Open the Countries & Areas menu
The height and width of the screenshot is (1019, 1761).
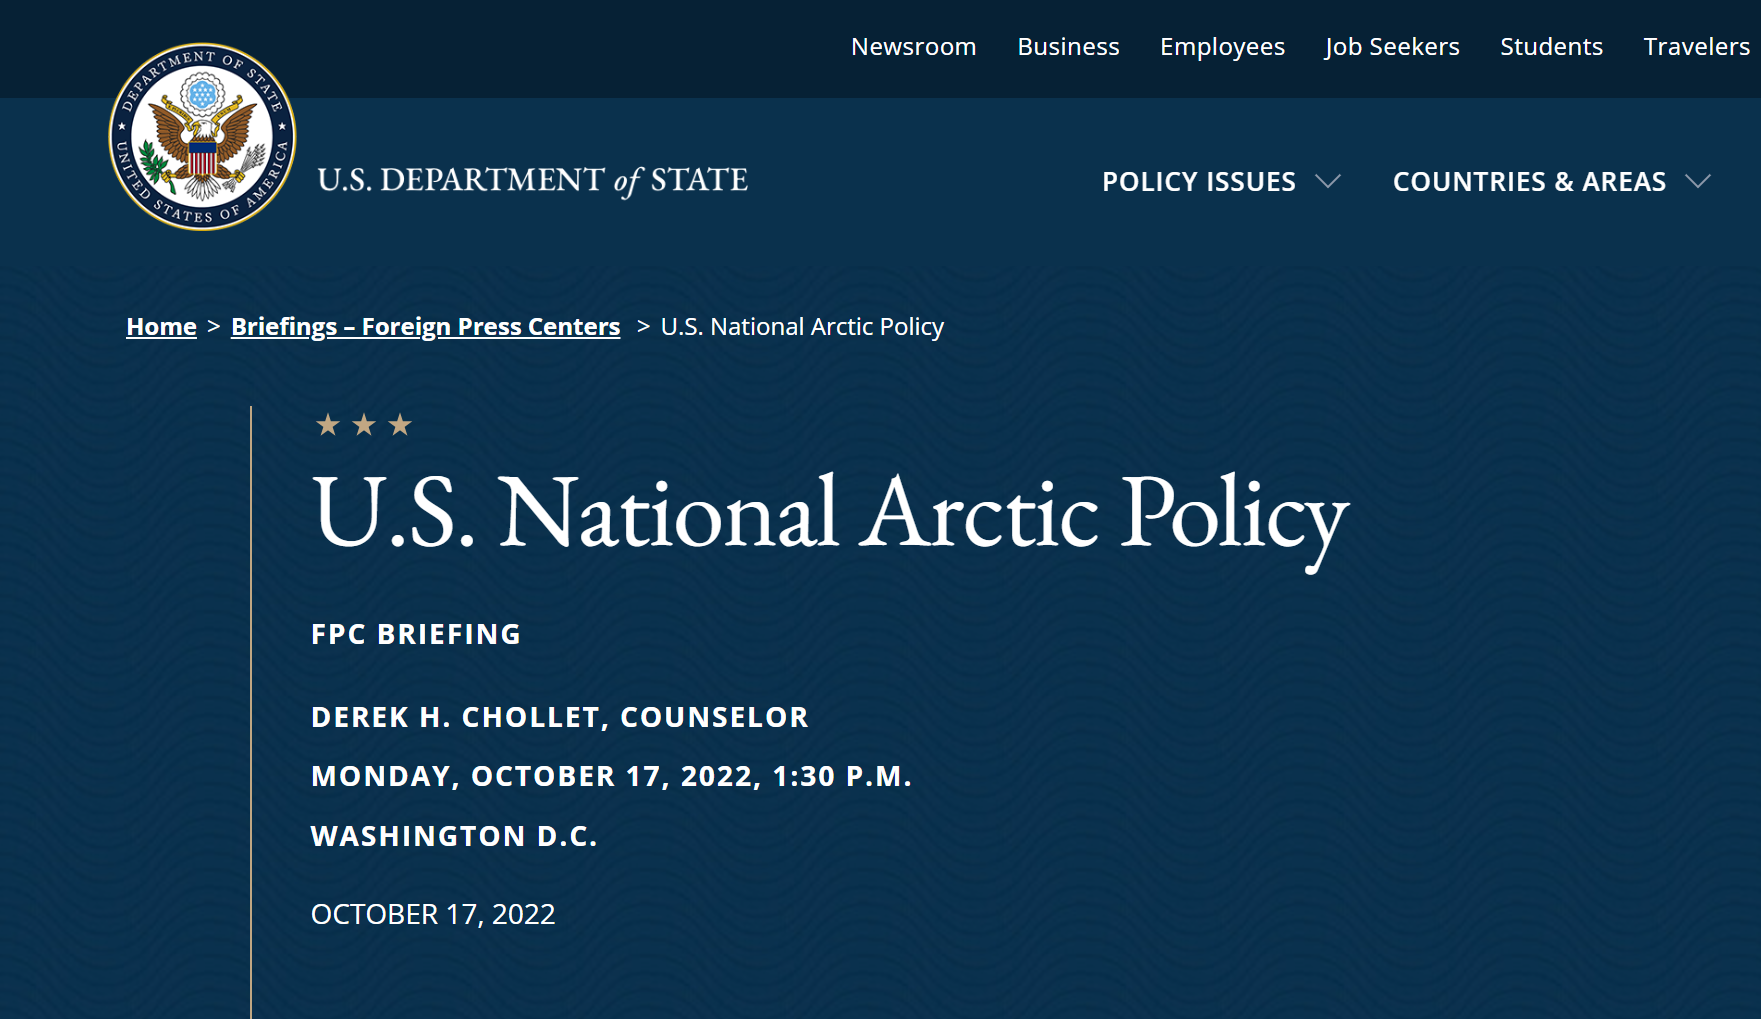1529,182
